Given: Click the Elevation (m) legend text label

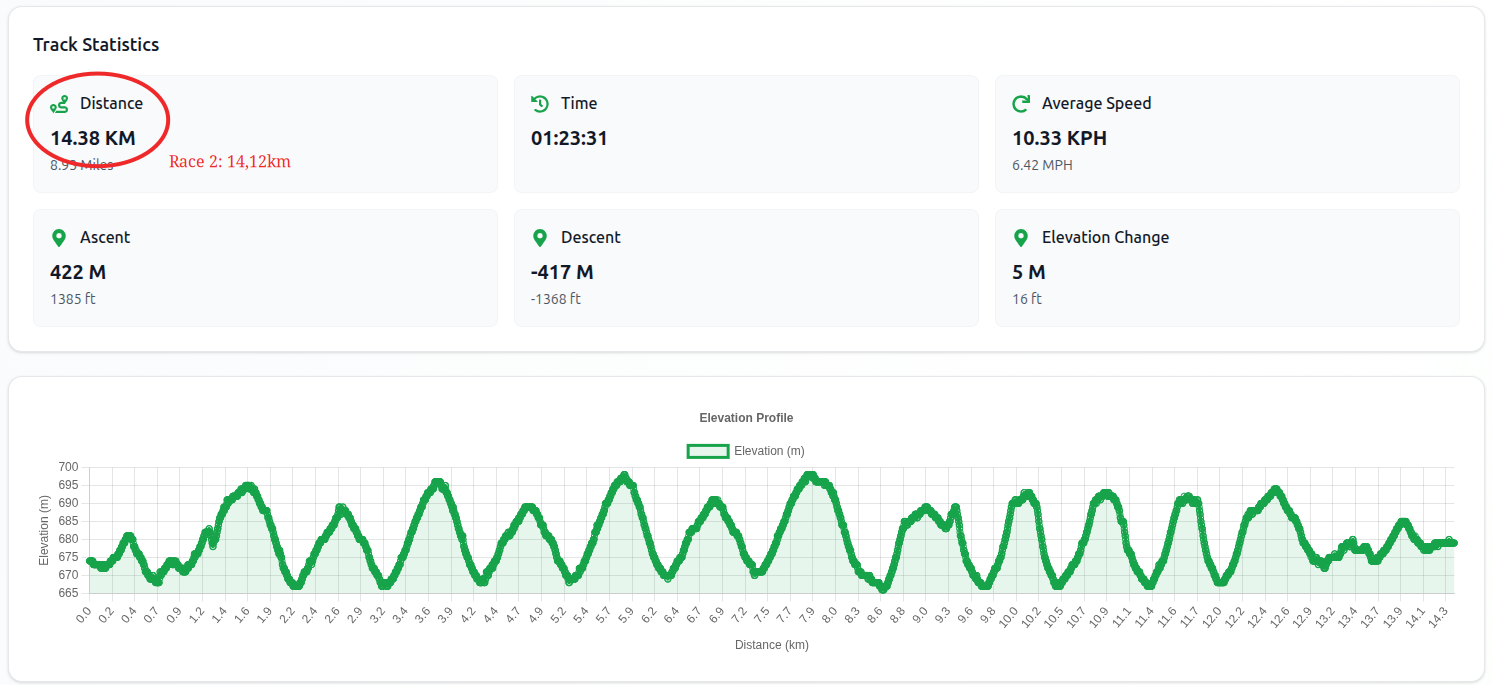Looking at the screenshot, I should [769, 451].
